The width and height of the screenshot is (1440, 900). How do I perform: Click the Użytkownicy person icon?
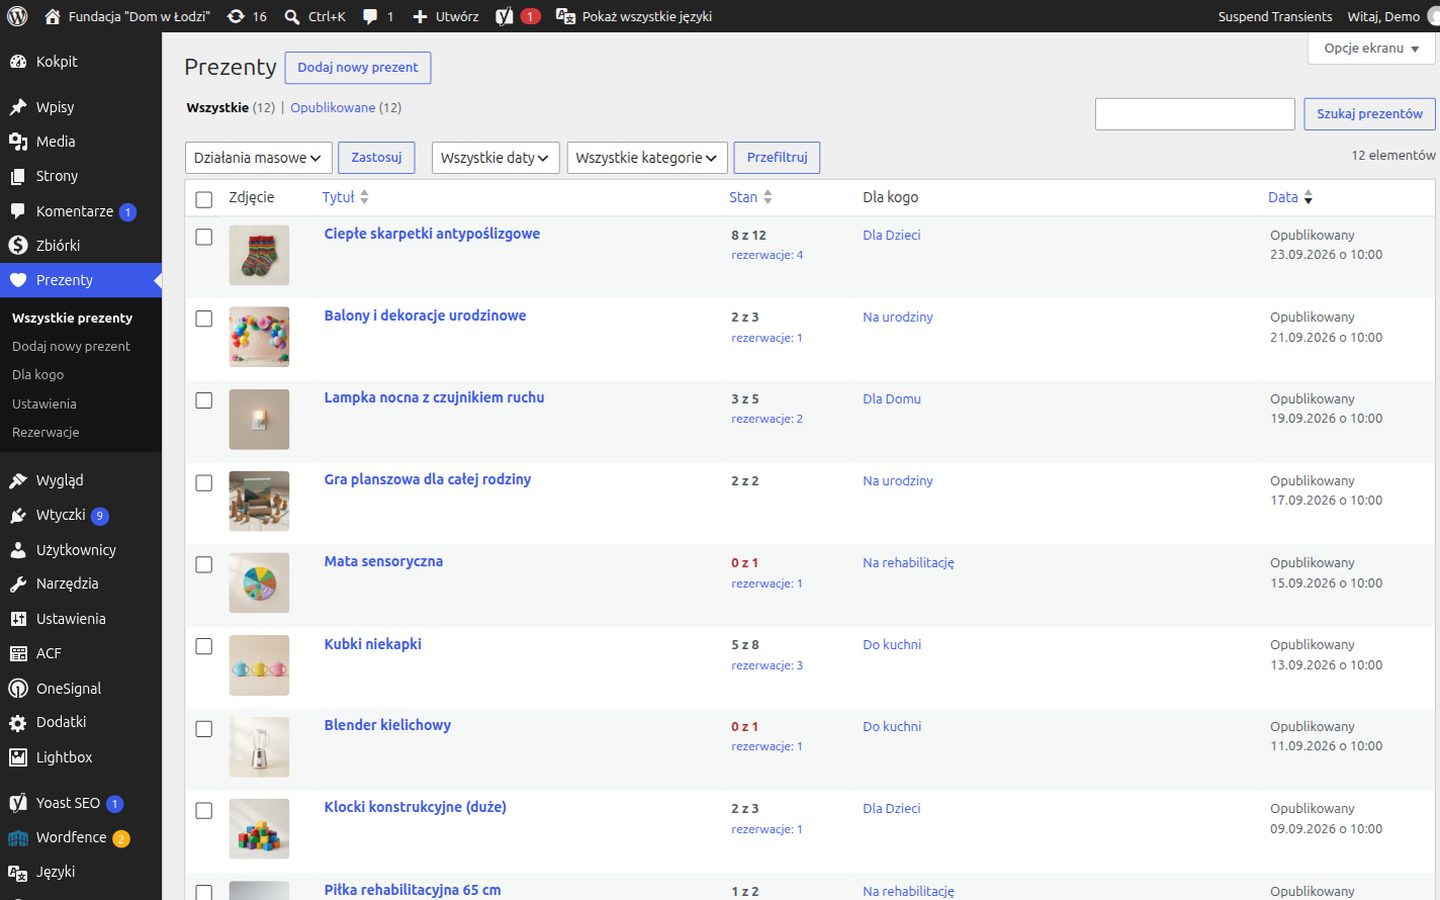point(18,550)
